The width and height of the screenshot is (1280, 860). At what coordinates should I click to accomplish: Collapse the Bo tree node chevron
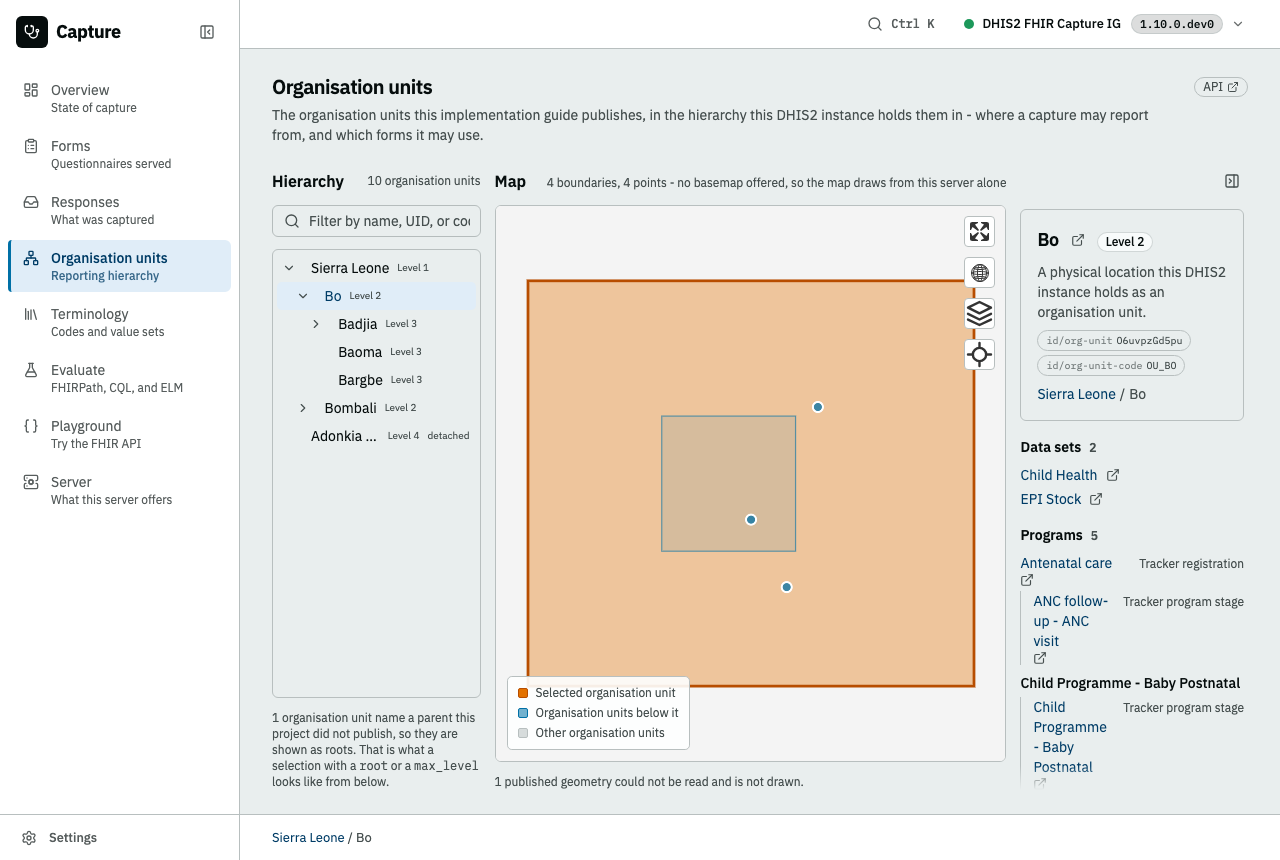tap(303, 296)
